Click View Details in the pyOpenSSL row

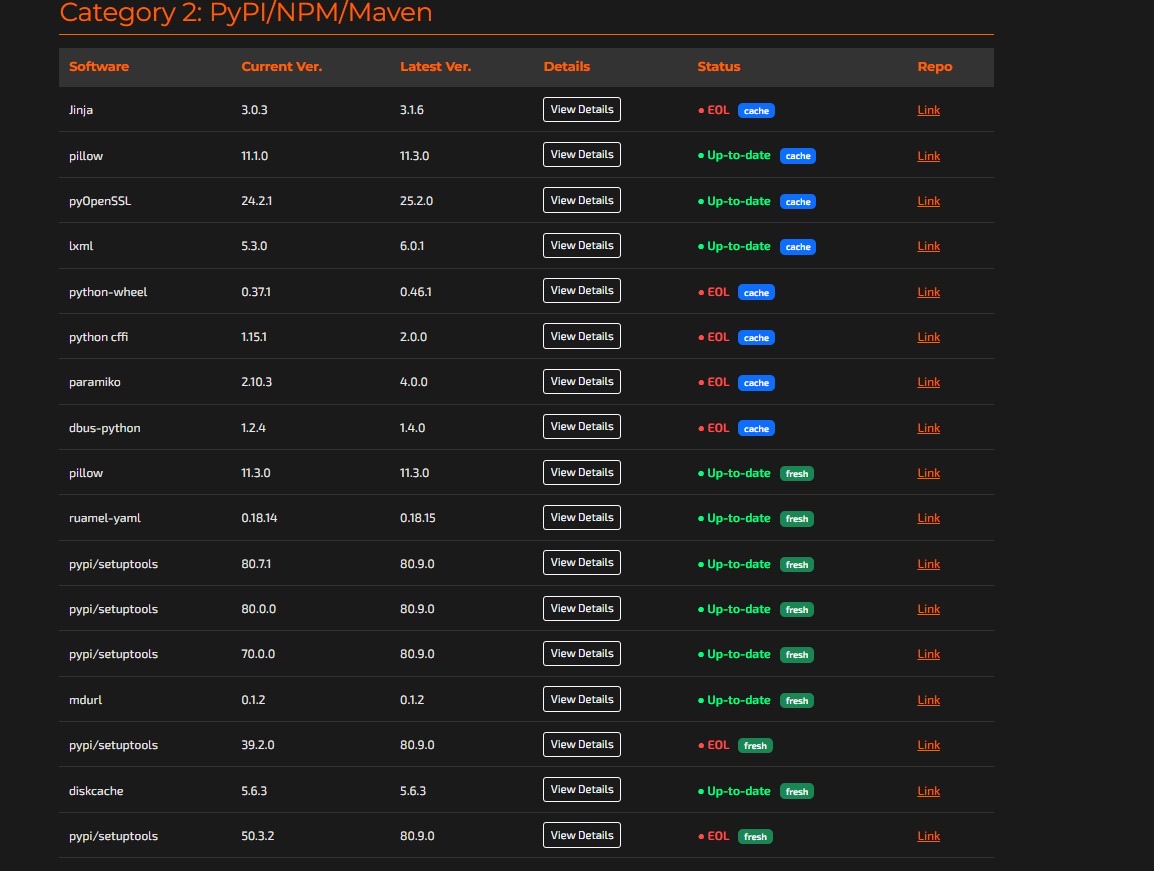click(x=581, y=200)
